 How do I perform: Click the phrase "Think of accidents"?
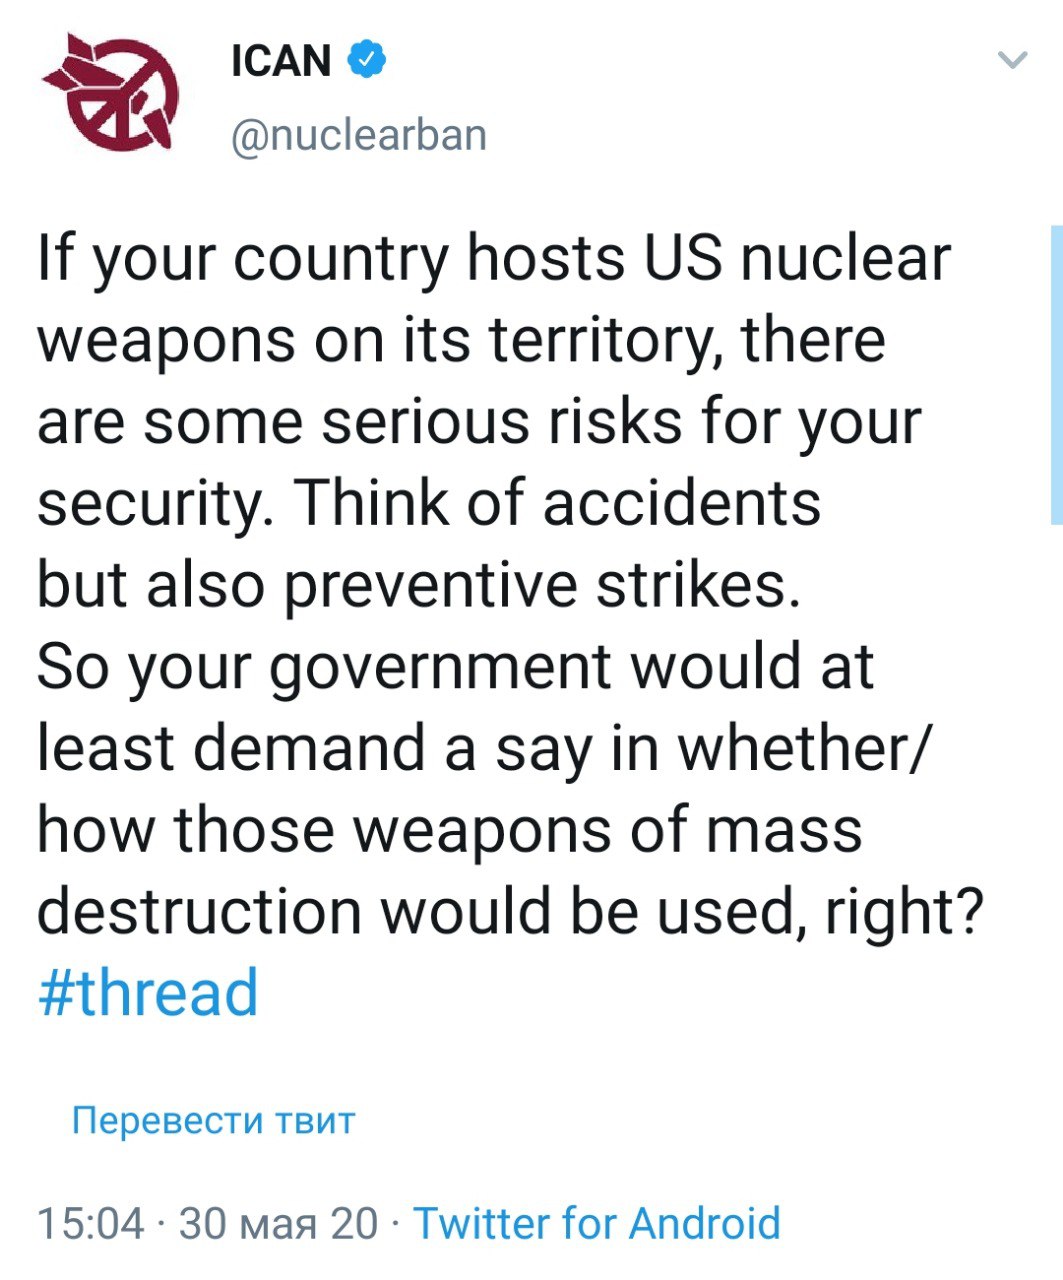tap(558, 503)
